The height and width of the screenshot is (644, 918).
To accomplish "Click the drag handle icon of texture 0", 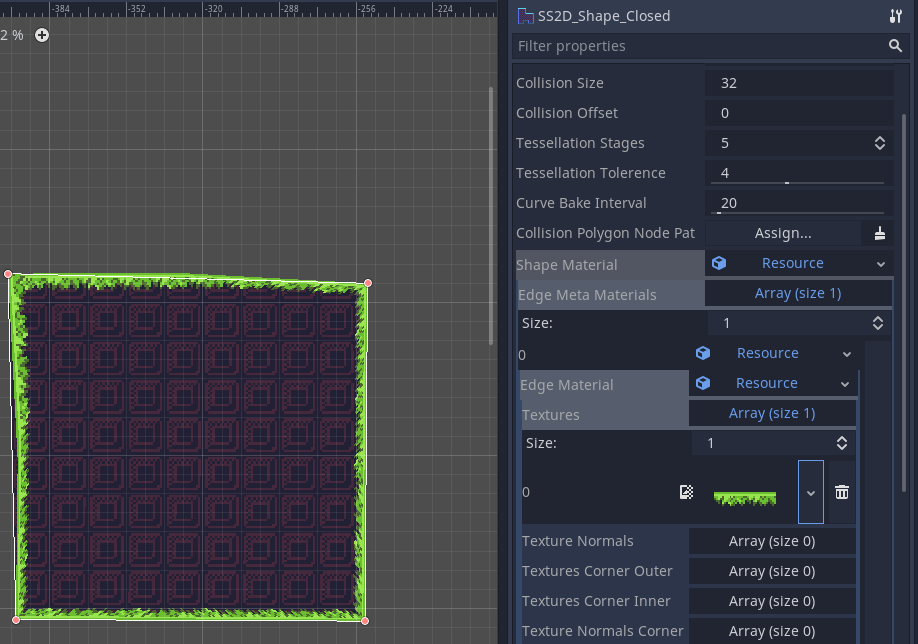I will click(x=686, y=492).
